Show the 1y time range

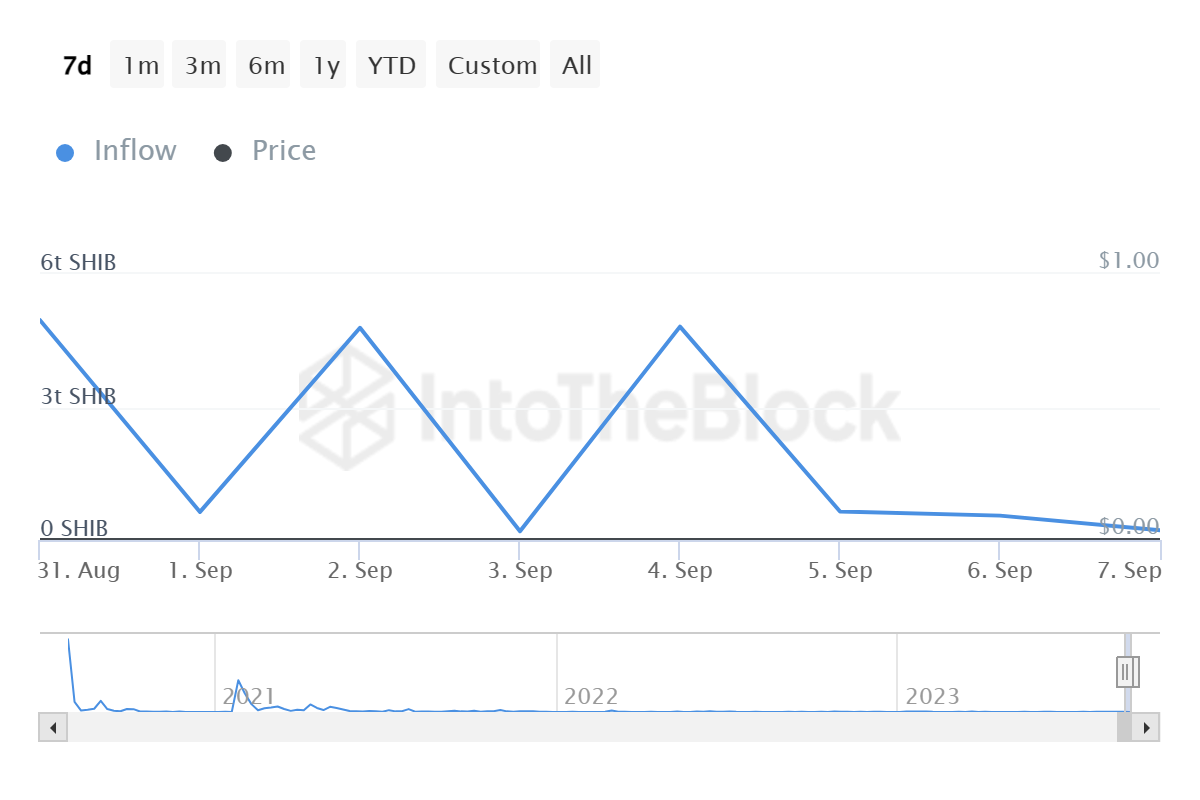point(326,65)
